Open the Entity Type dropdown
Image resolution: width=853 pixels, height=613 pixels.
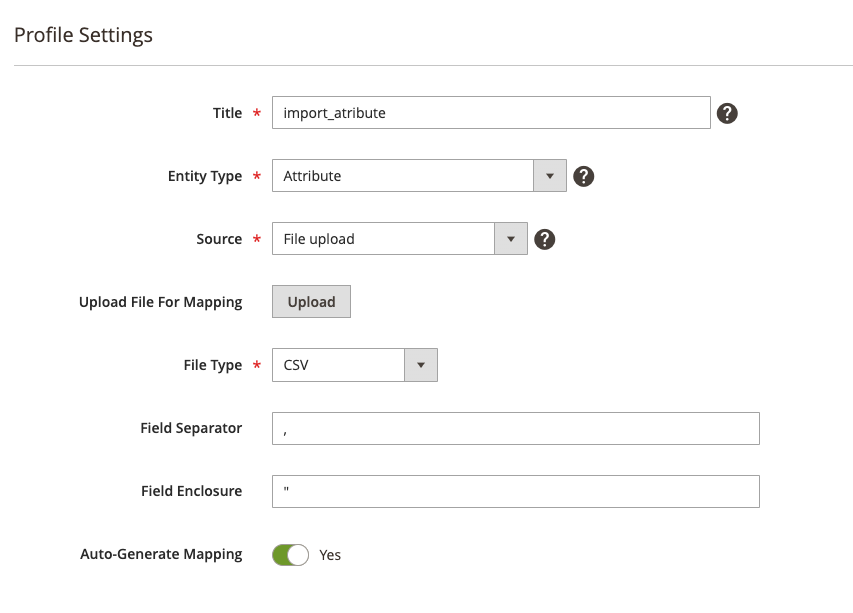coord(419,176)
